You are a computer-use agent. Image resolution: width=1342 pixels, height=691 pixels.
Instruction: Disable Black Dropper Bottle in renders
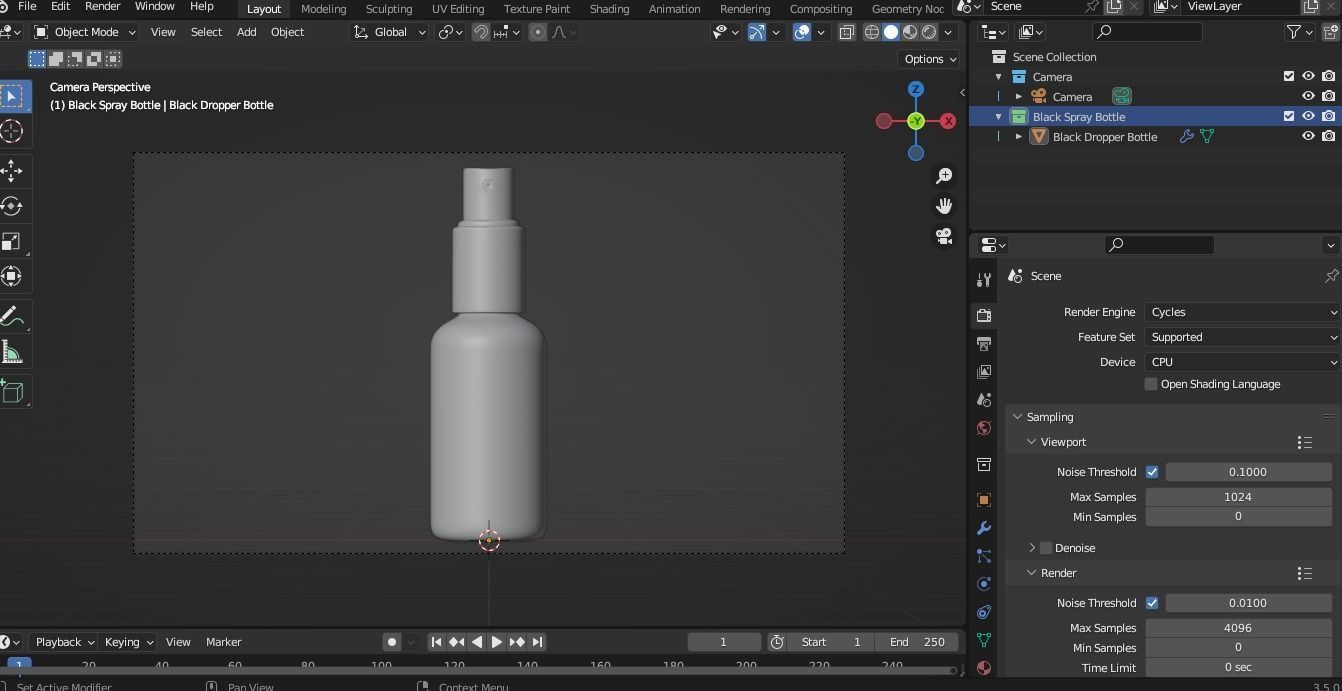pos(1328,136)
